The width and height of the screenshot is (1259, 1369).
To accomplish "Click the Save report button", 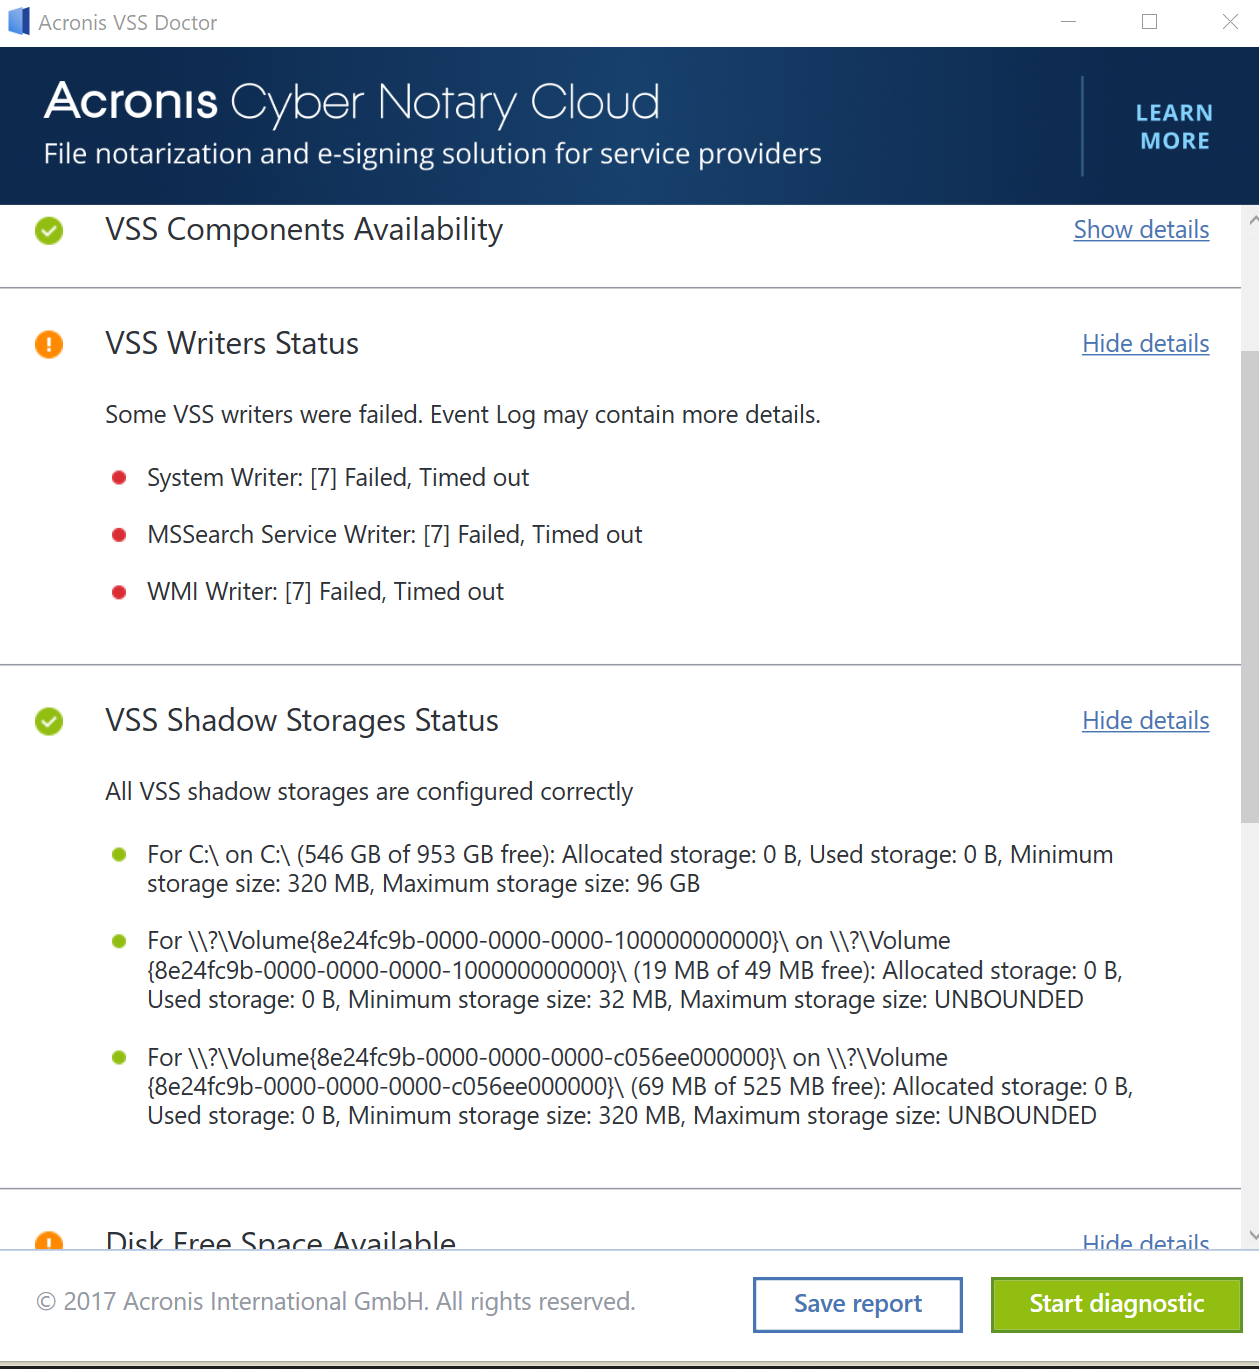I will coord(856,1304).
